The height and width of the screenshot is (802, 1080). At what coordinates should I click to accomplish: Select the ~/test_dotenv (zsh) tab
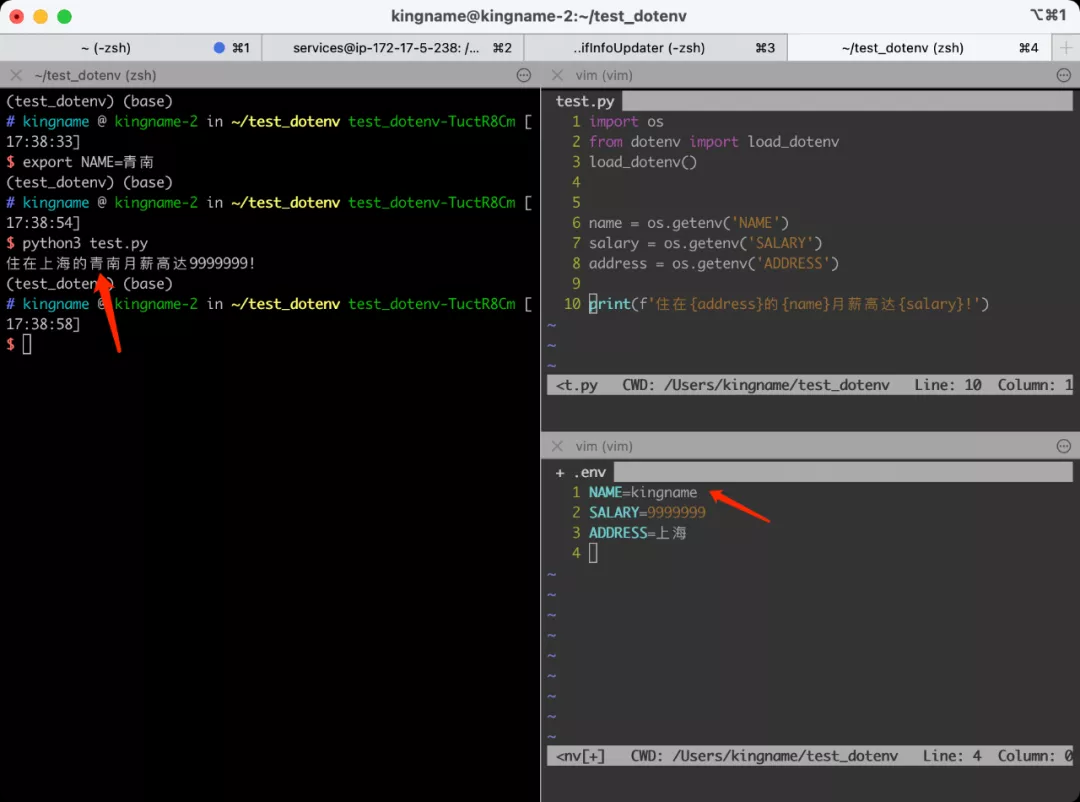click(x=902, y=48)
